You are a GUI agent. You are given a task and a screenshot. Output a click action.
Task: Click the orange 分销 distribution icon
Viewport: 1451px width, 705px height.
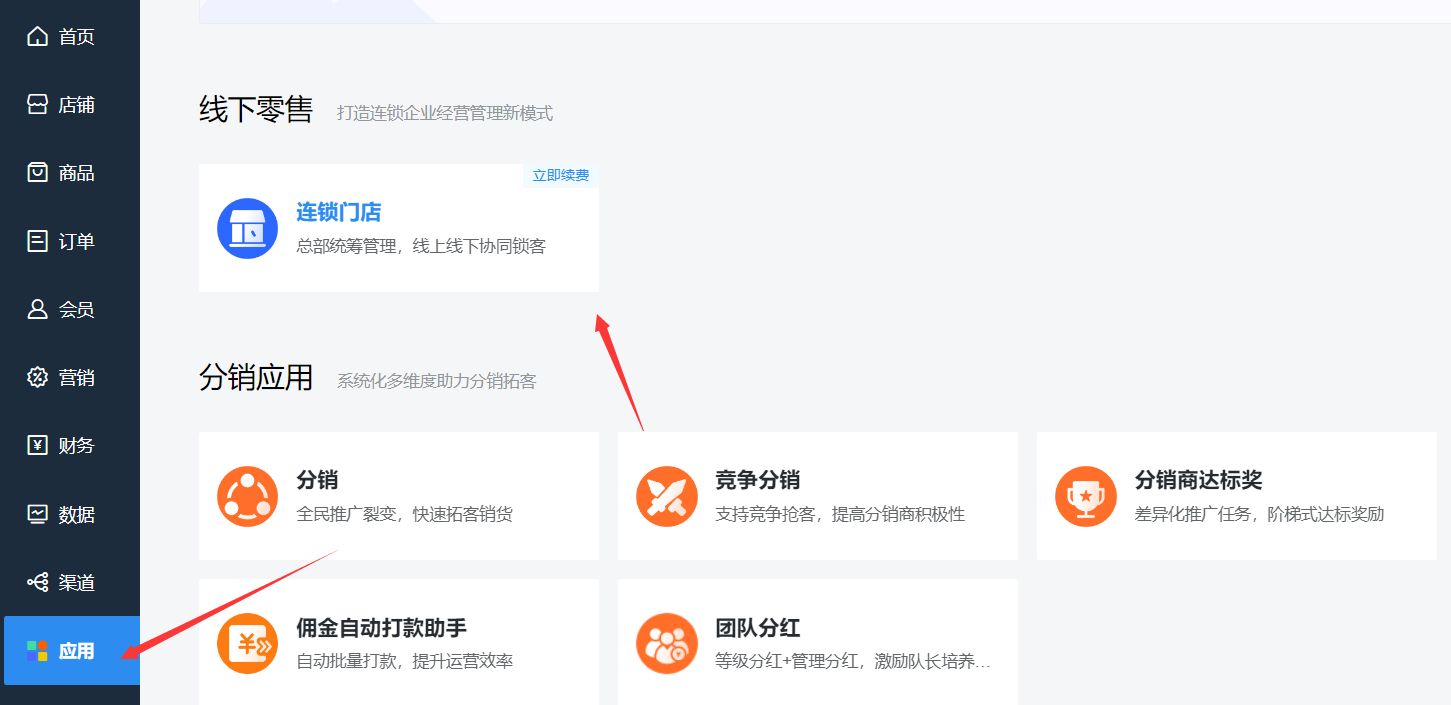247,496
